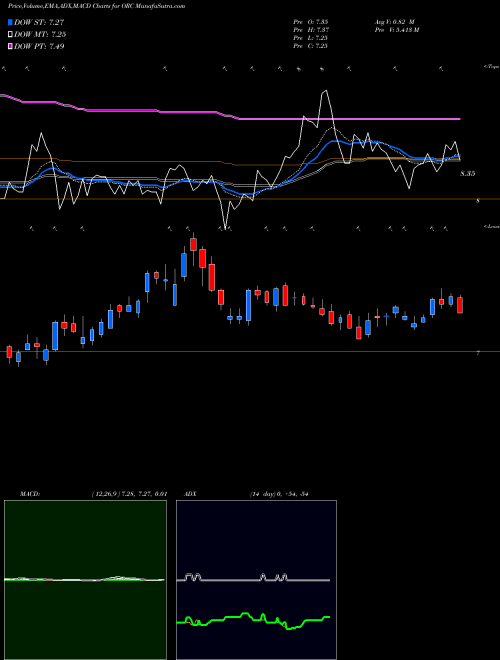This screenshot has width=500, height=660.
Task: Click the magenta DOW PT legend swatch
Action: point(11,46)
